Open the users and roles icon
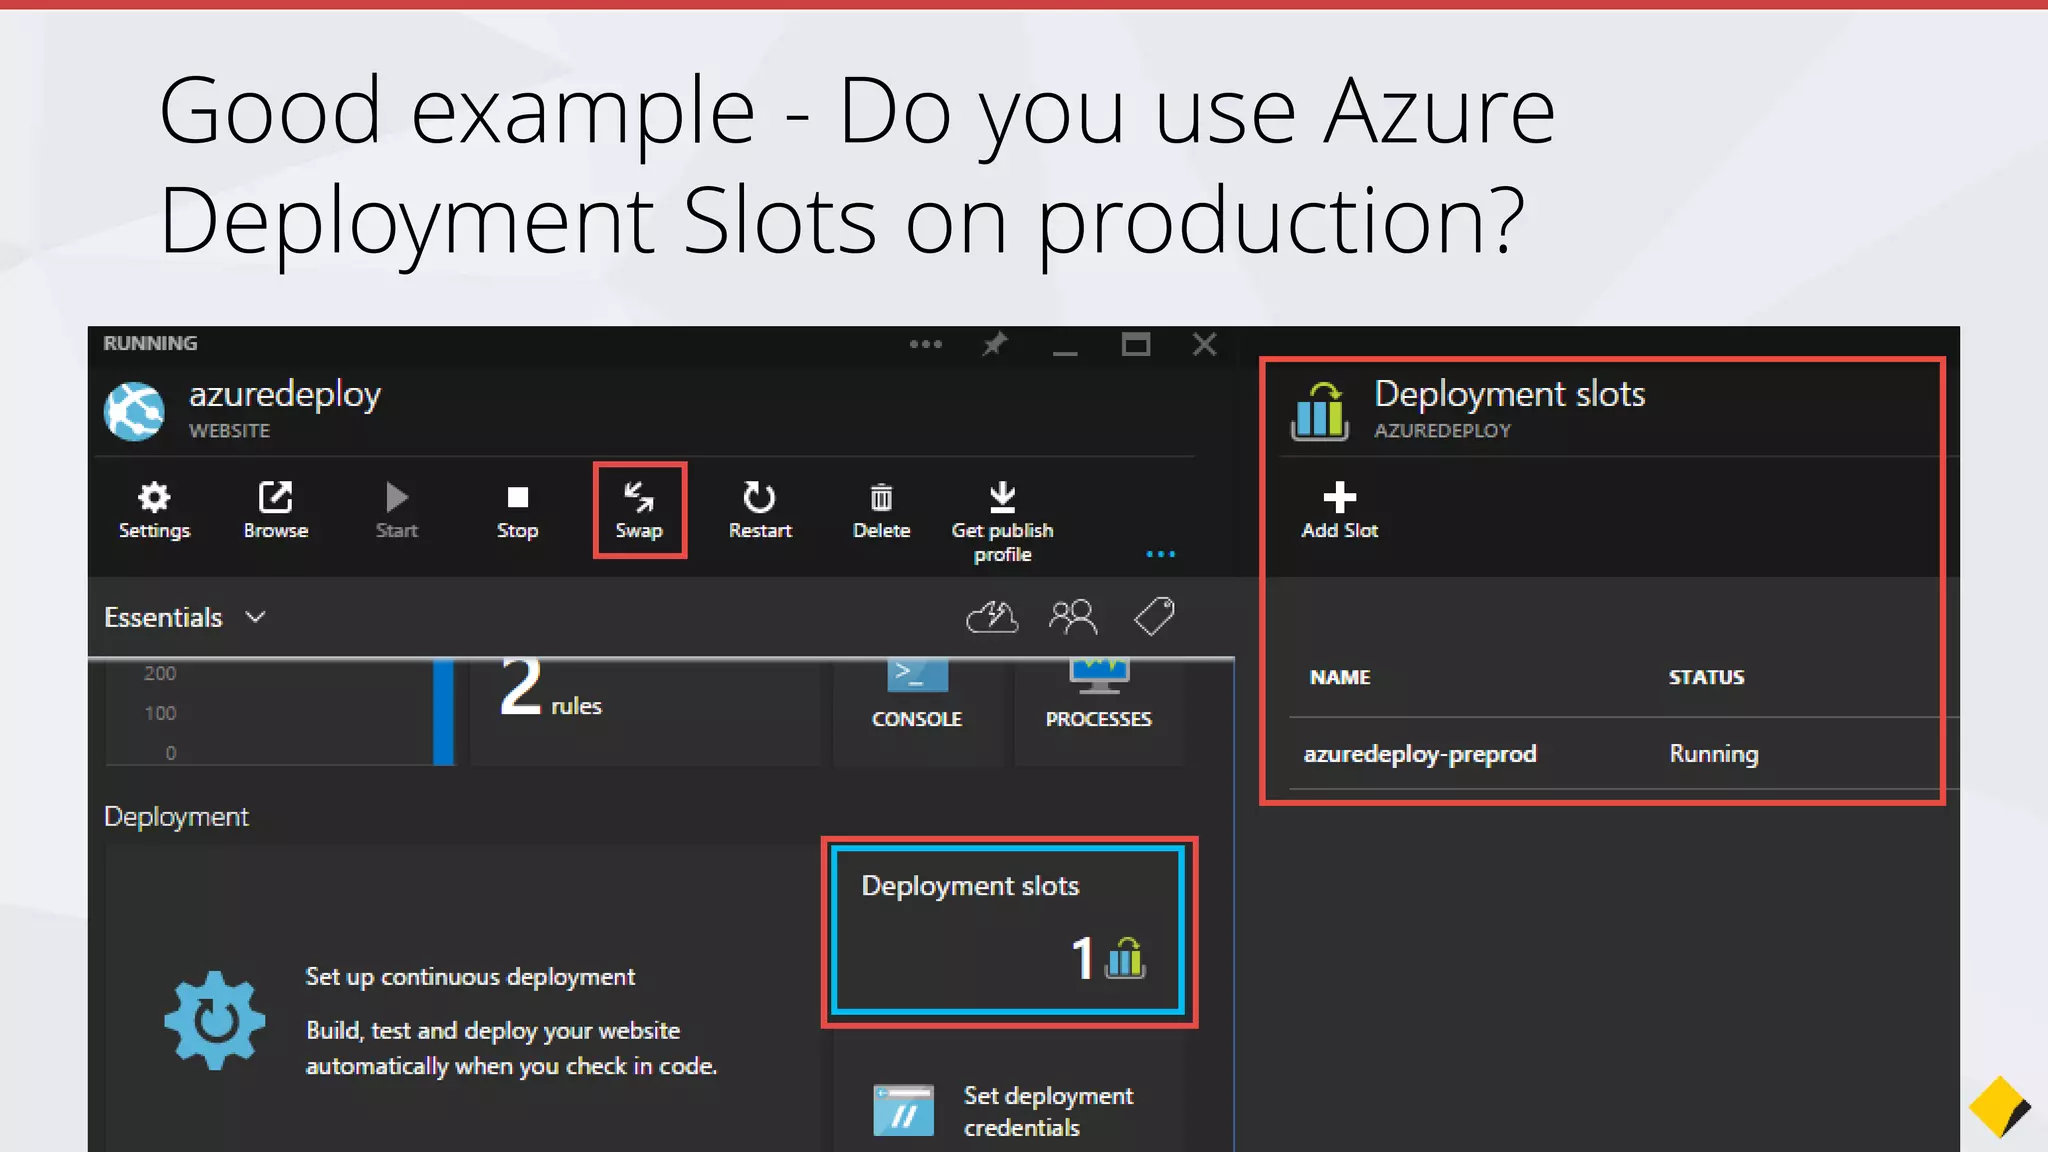 point(1073,617)
